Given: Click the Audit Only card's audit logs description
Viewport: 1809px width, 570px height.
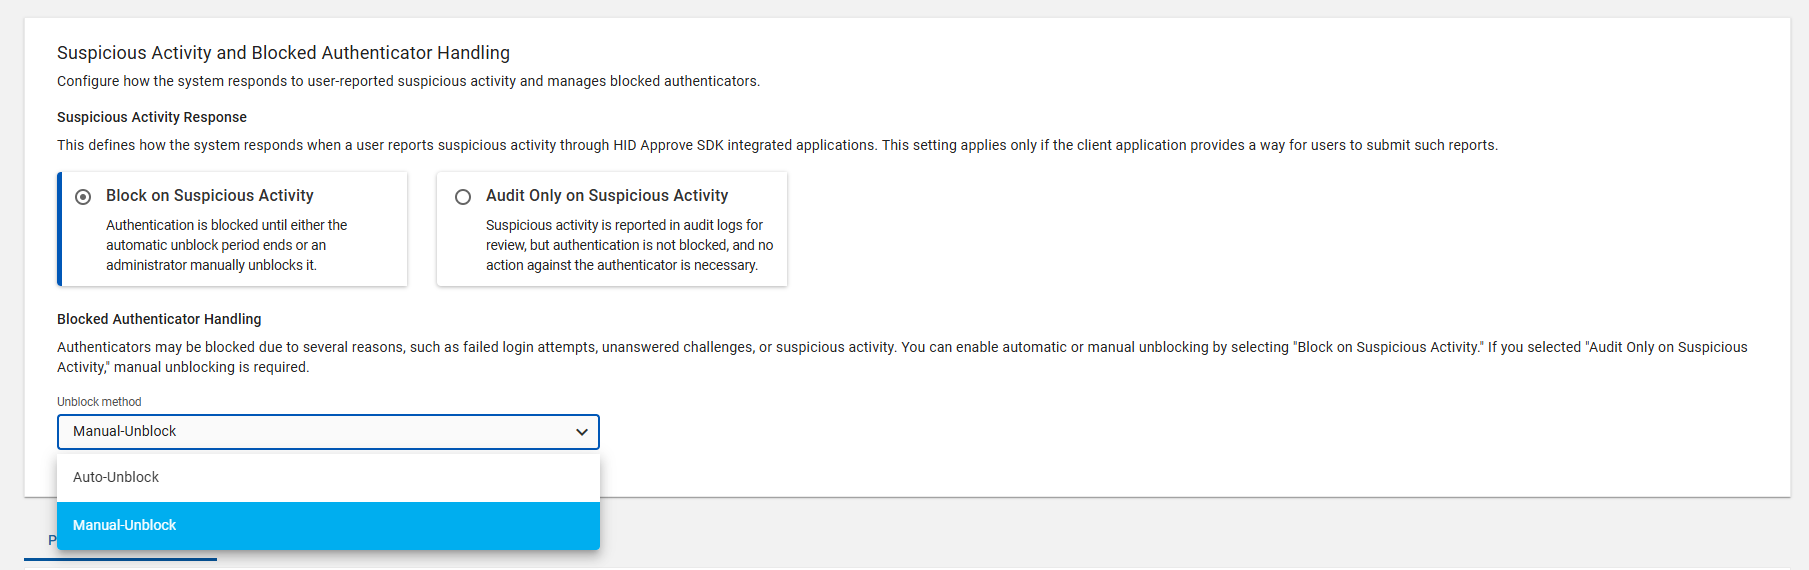Looking at the screenshot, I should tap(628, 245).
